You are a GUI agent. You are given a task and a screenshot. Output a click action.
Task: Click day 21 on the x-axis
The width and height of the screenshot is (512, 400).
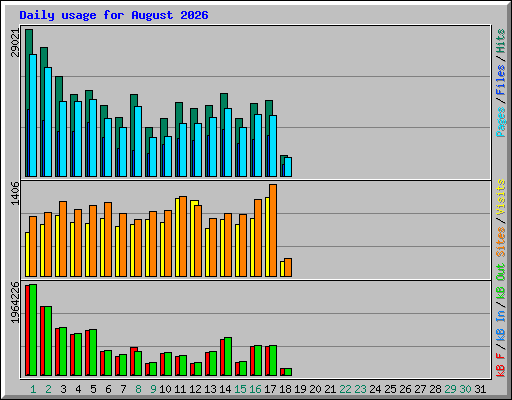(x=330, y=389)
